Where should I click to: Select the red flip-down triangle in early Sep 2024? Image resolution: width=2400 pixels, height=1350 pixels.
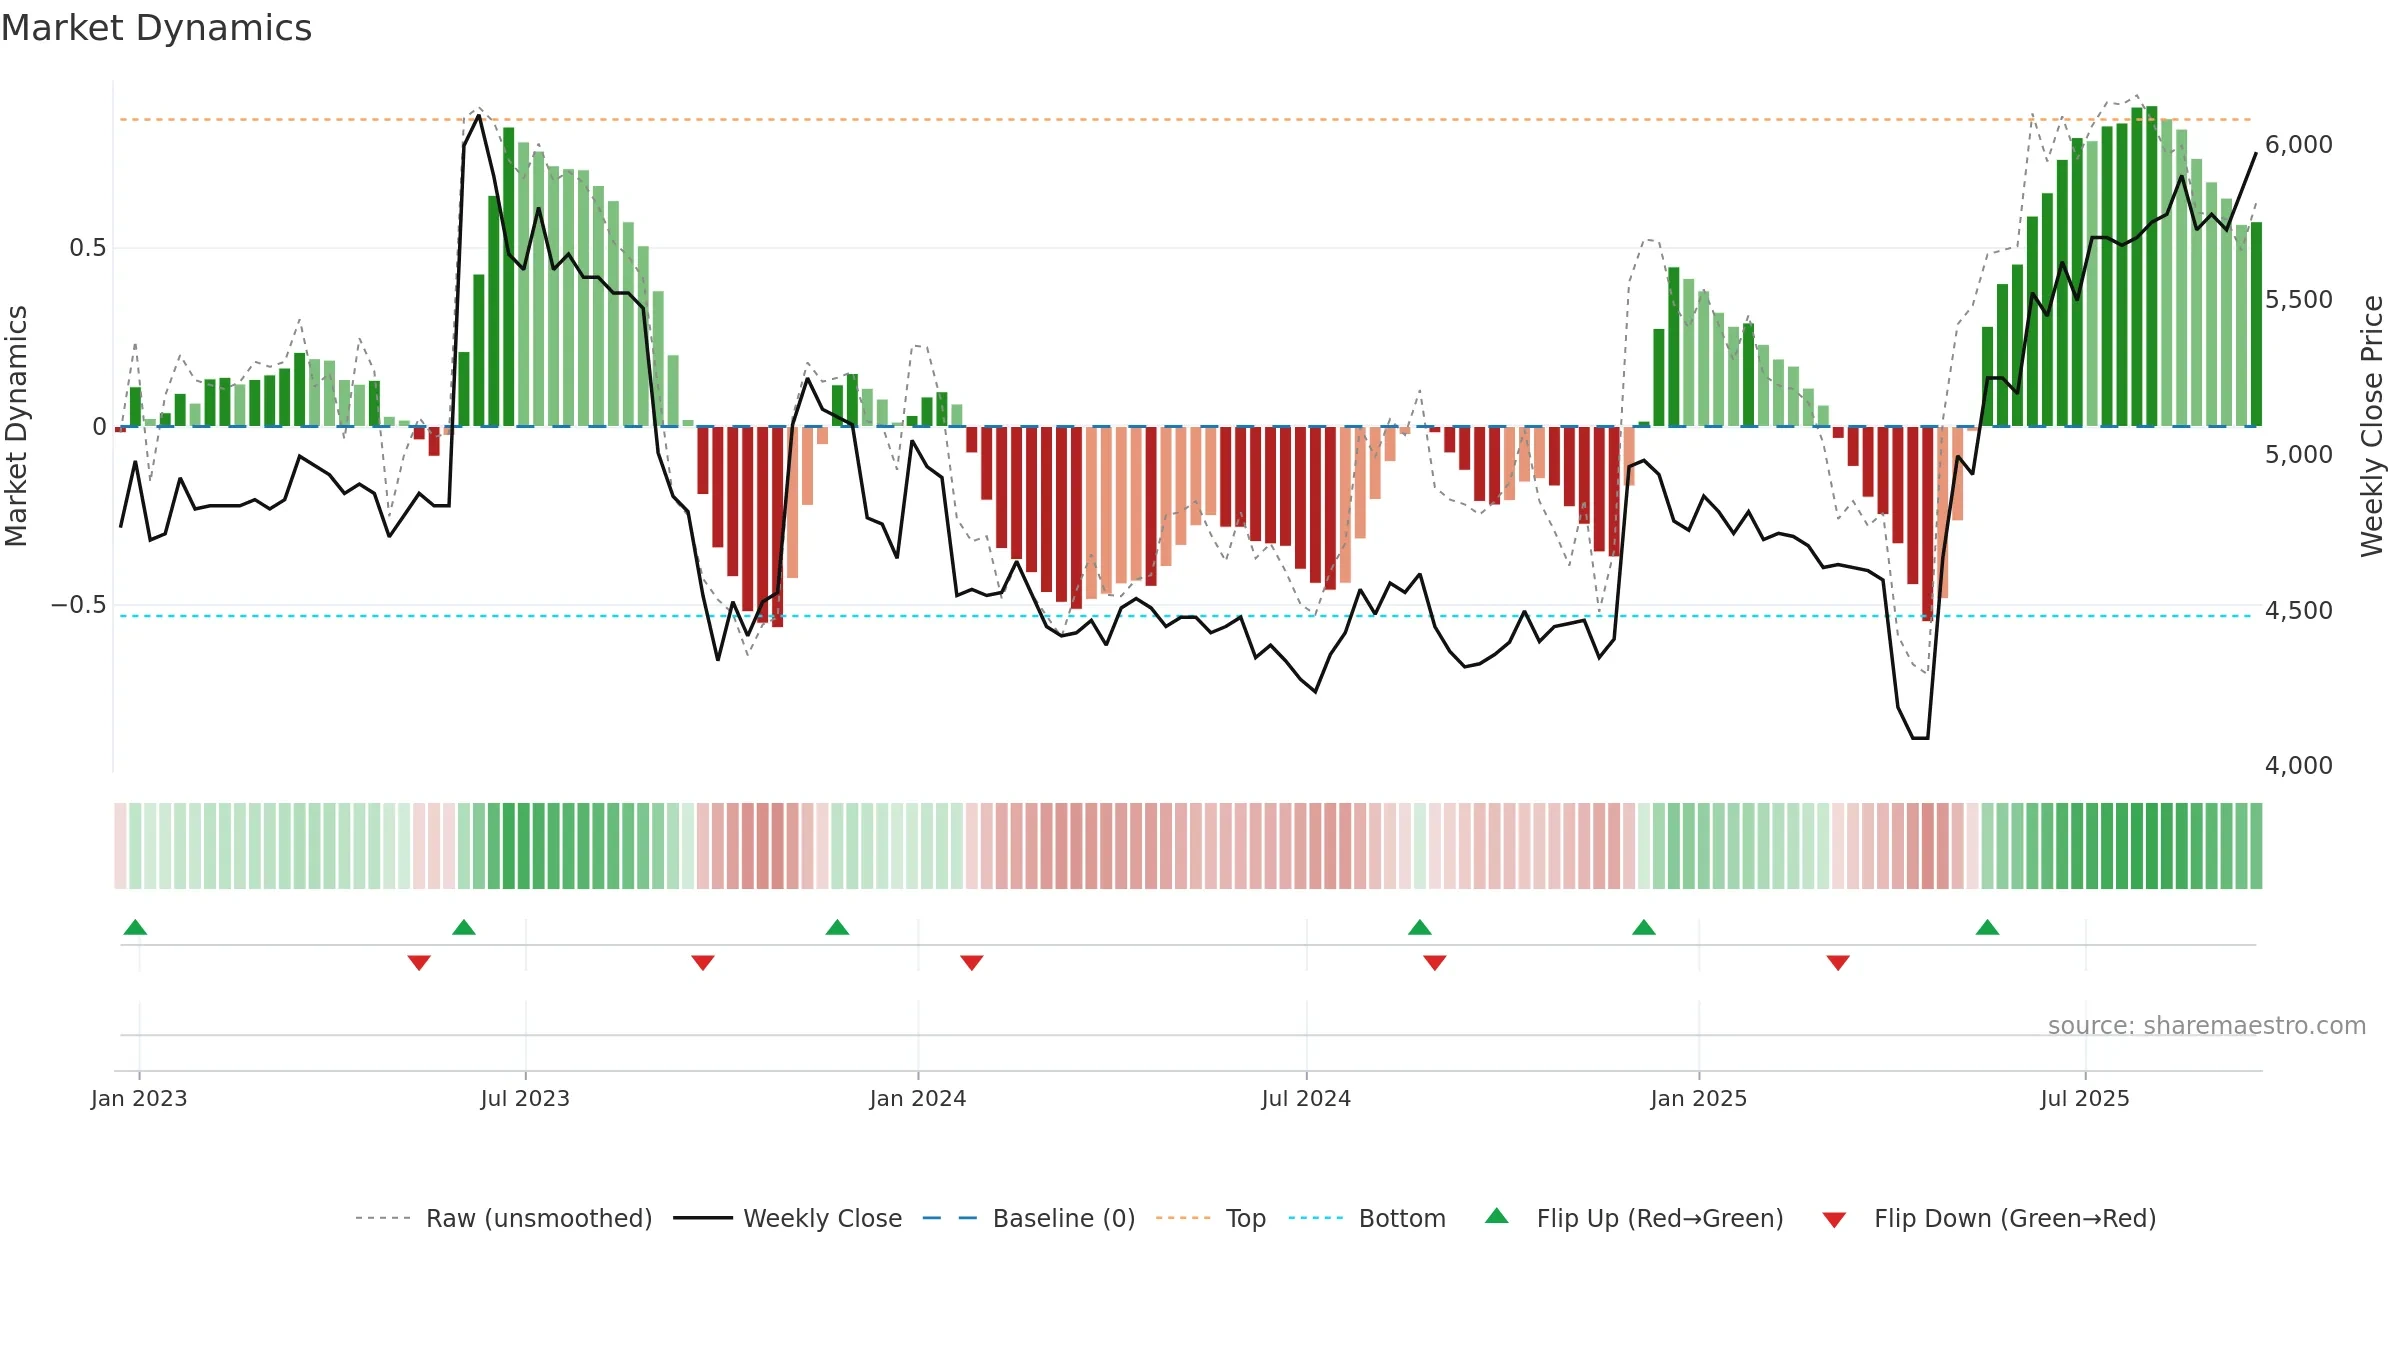(1435, 963)
